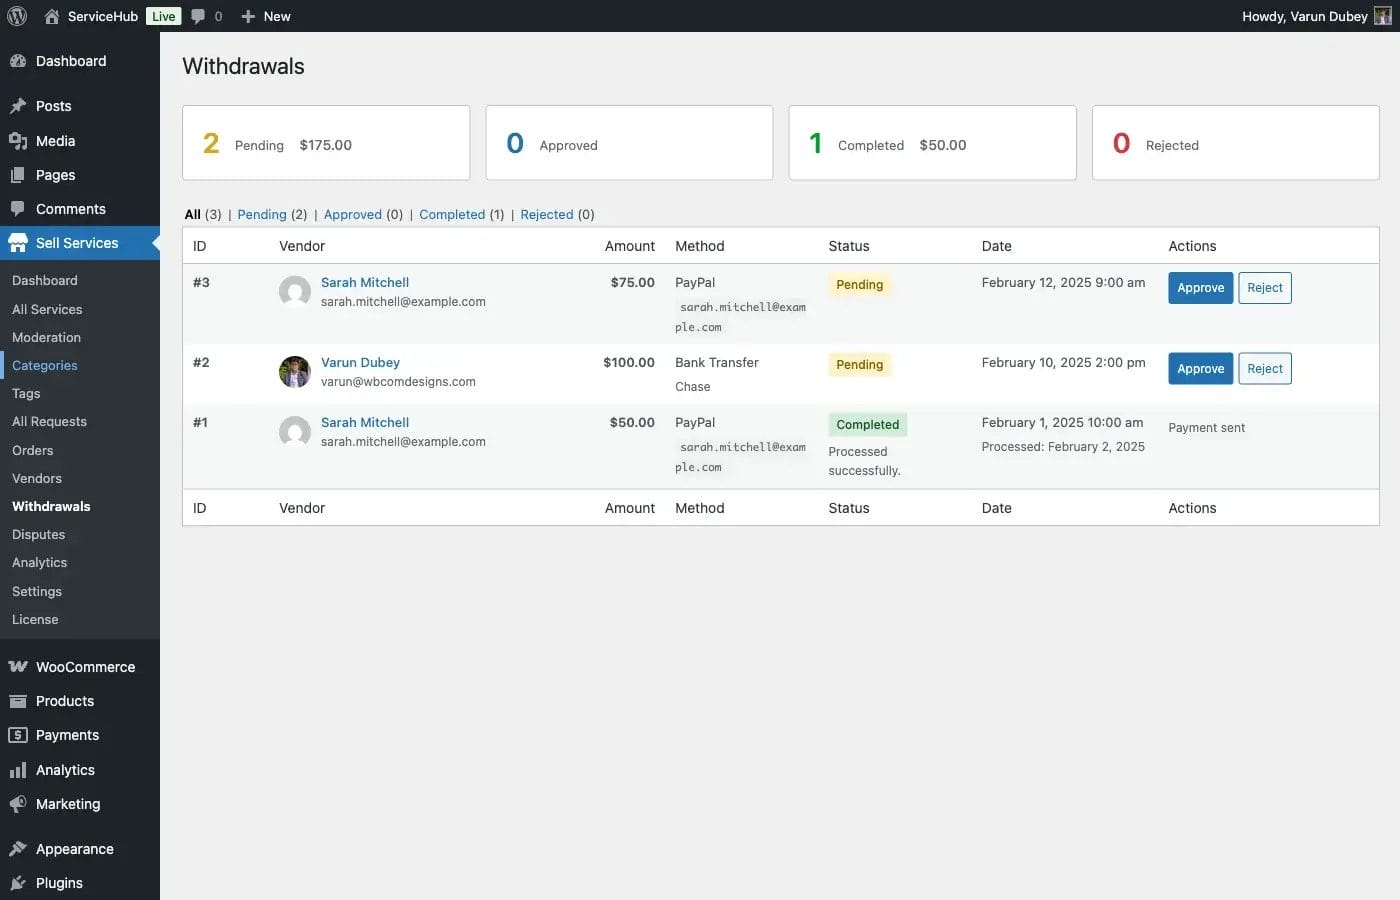Filter withdrawals by Pending
The image size is (1400, 900).
[262, 214]
